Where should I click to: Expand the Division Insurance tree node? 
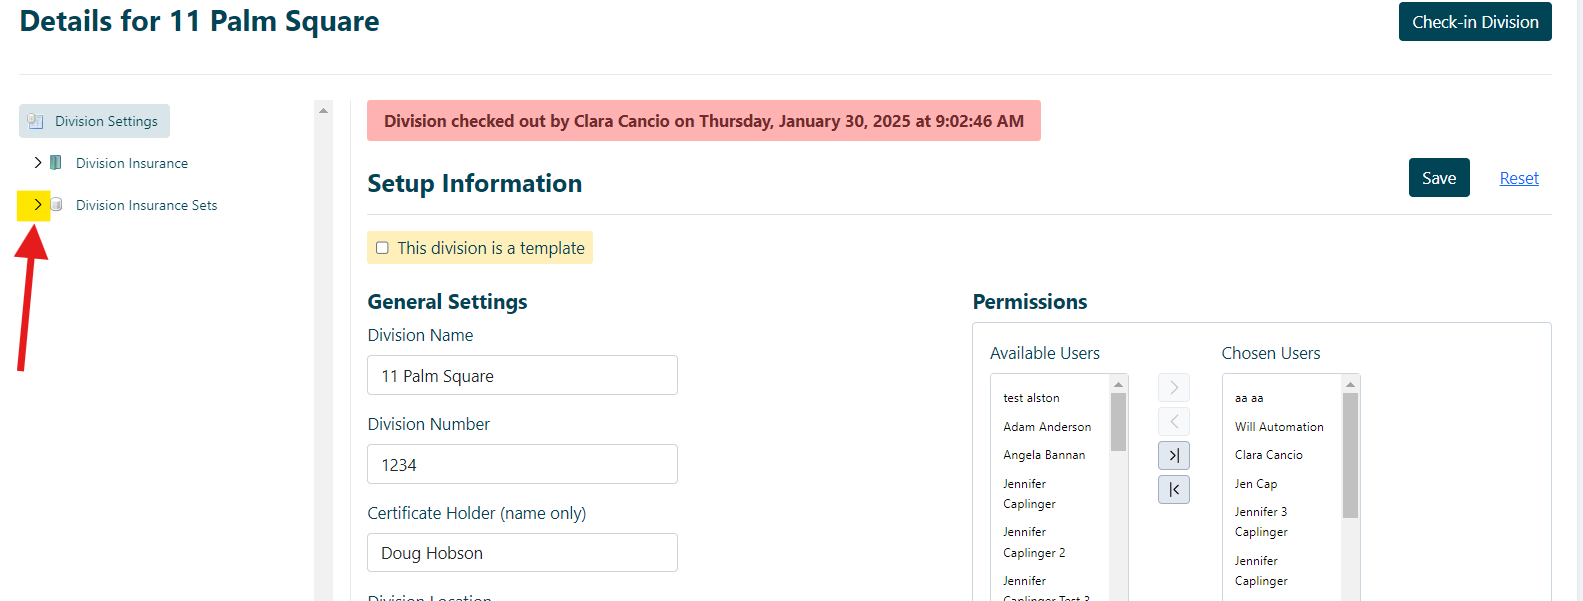tap(38, 162)
